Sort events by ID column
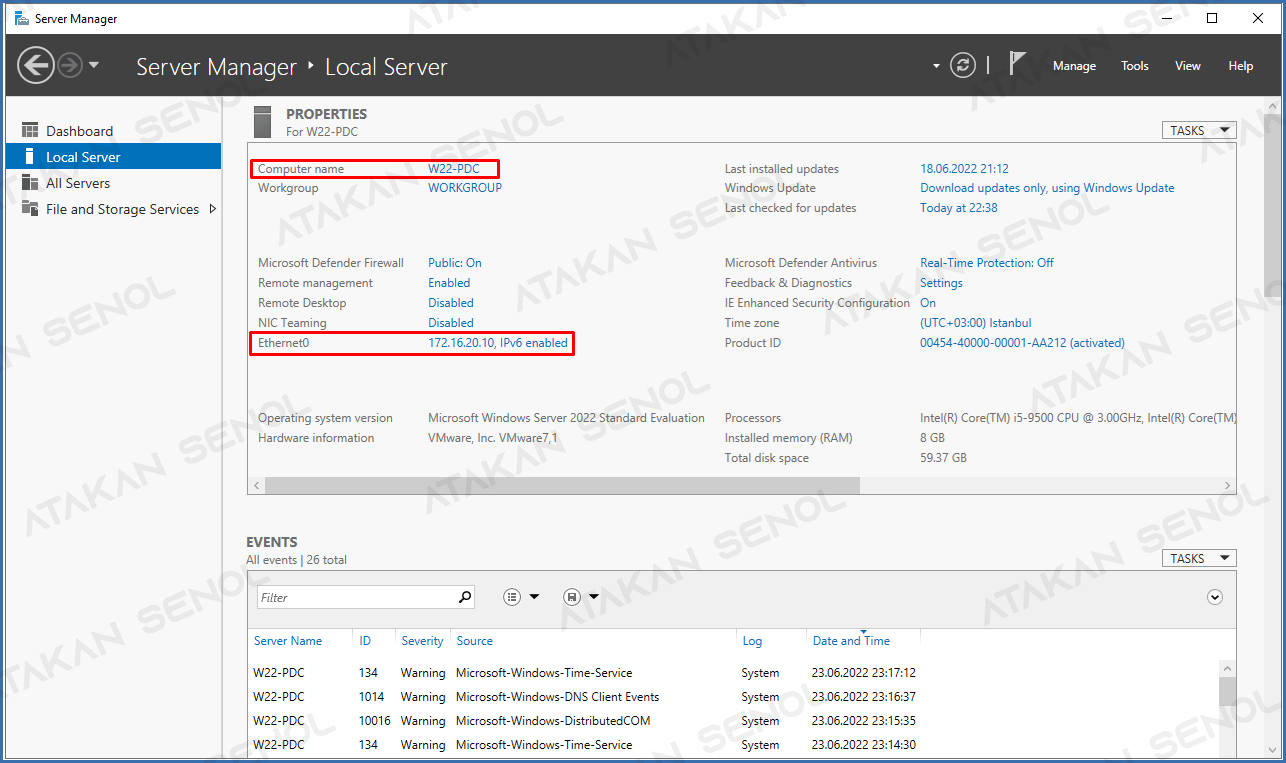Viewport: 1286px width, 763px height. [365, 641]
